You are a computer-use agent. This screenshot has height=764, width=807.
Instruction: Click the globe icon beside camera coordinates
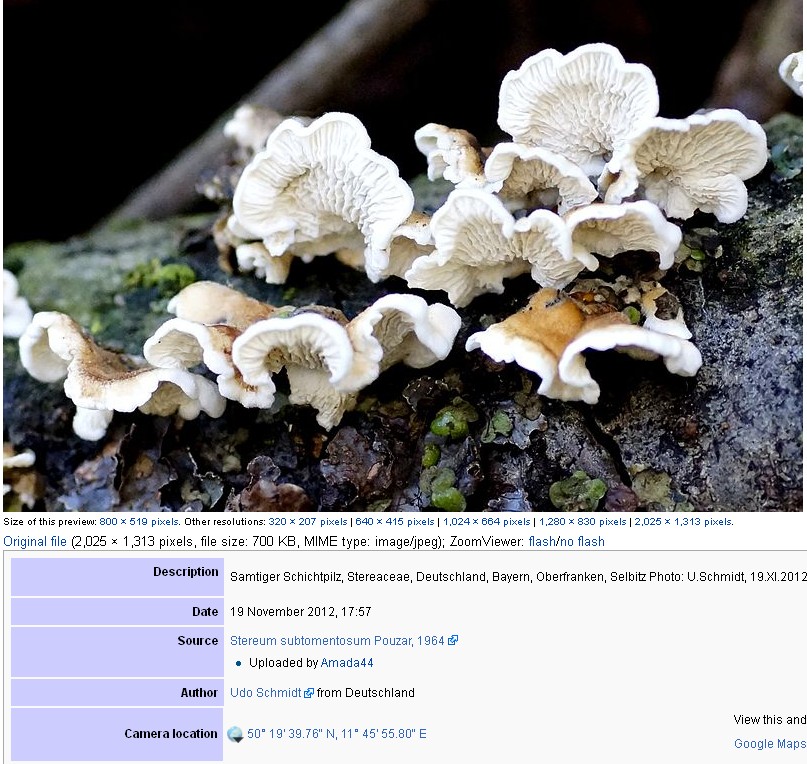235,734
